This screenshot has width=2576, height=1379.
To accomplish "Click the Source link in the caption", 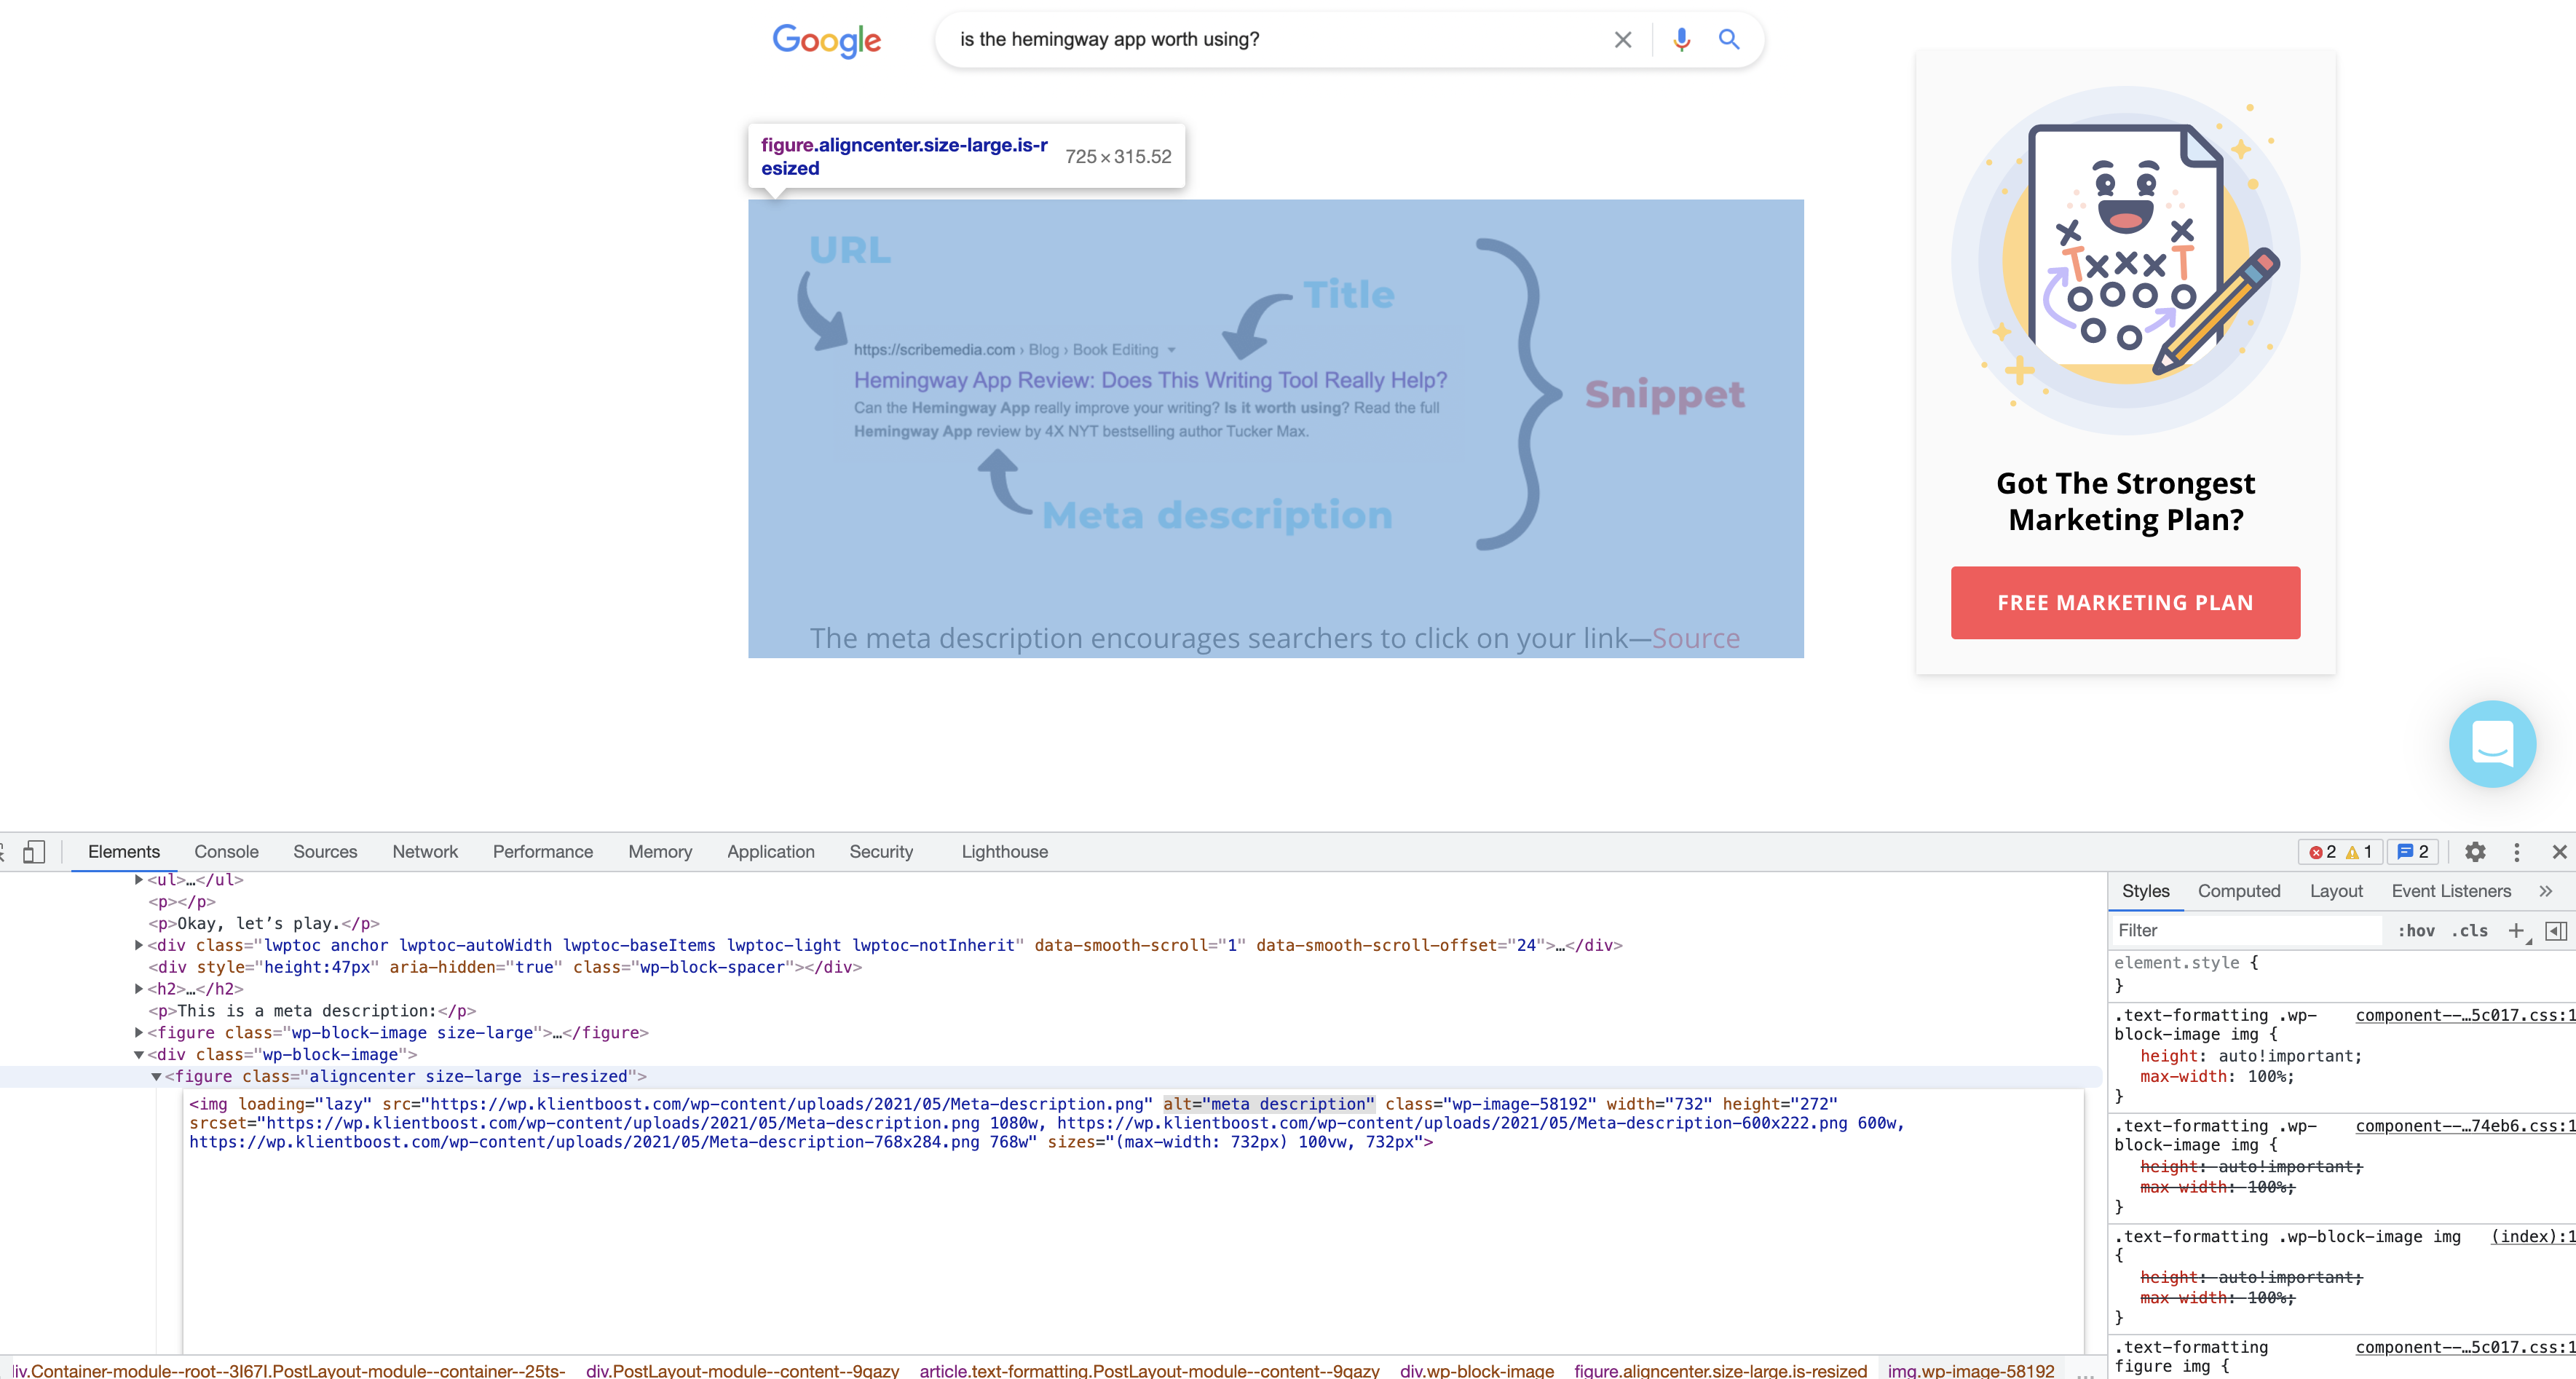I will [x=1695, y=638].
